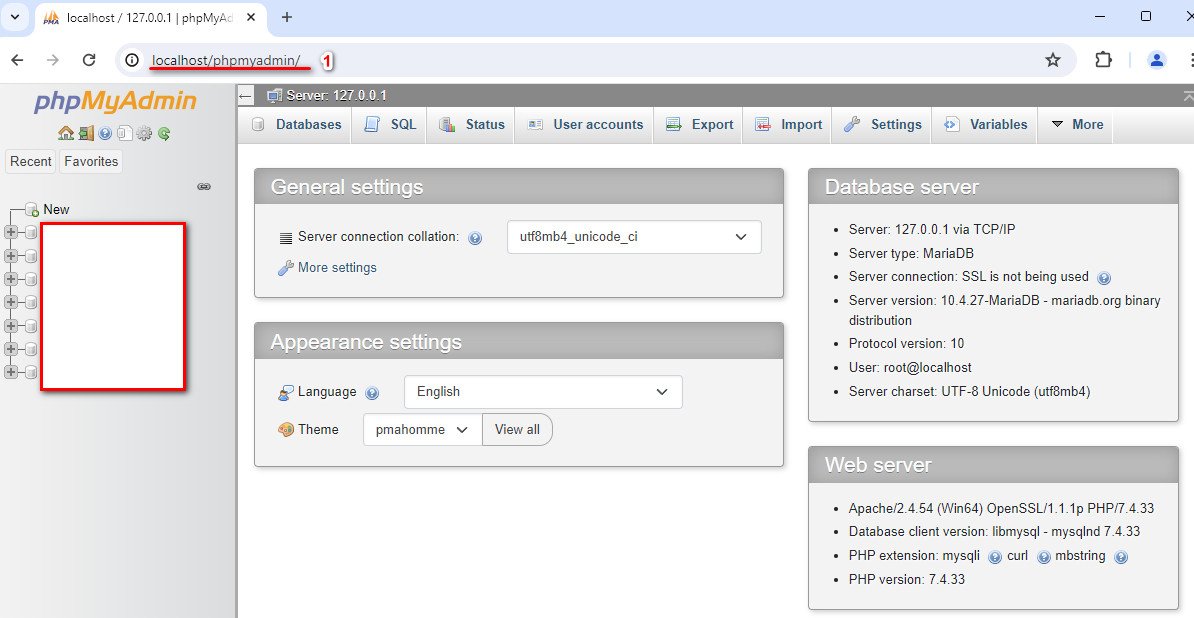Click help icon next to mbstring
The image size is (1194, 618).
(x=1120, y=557)
